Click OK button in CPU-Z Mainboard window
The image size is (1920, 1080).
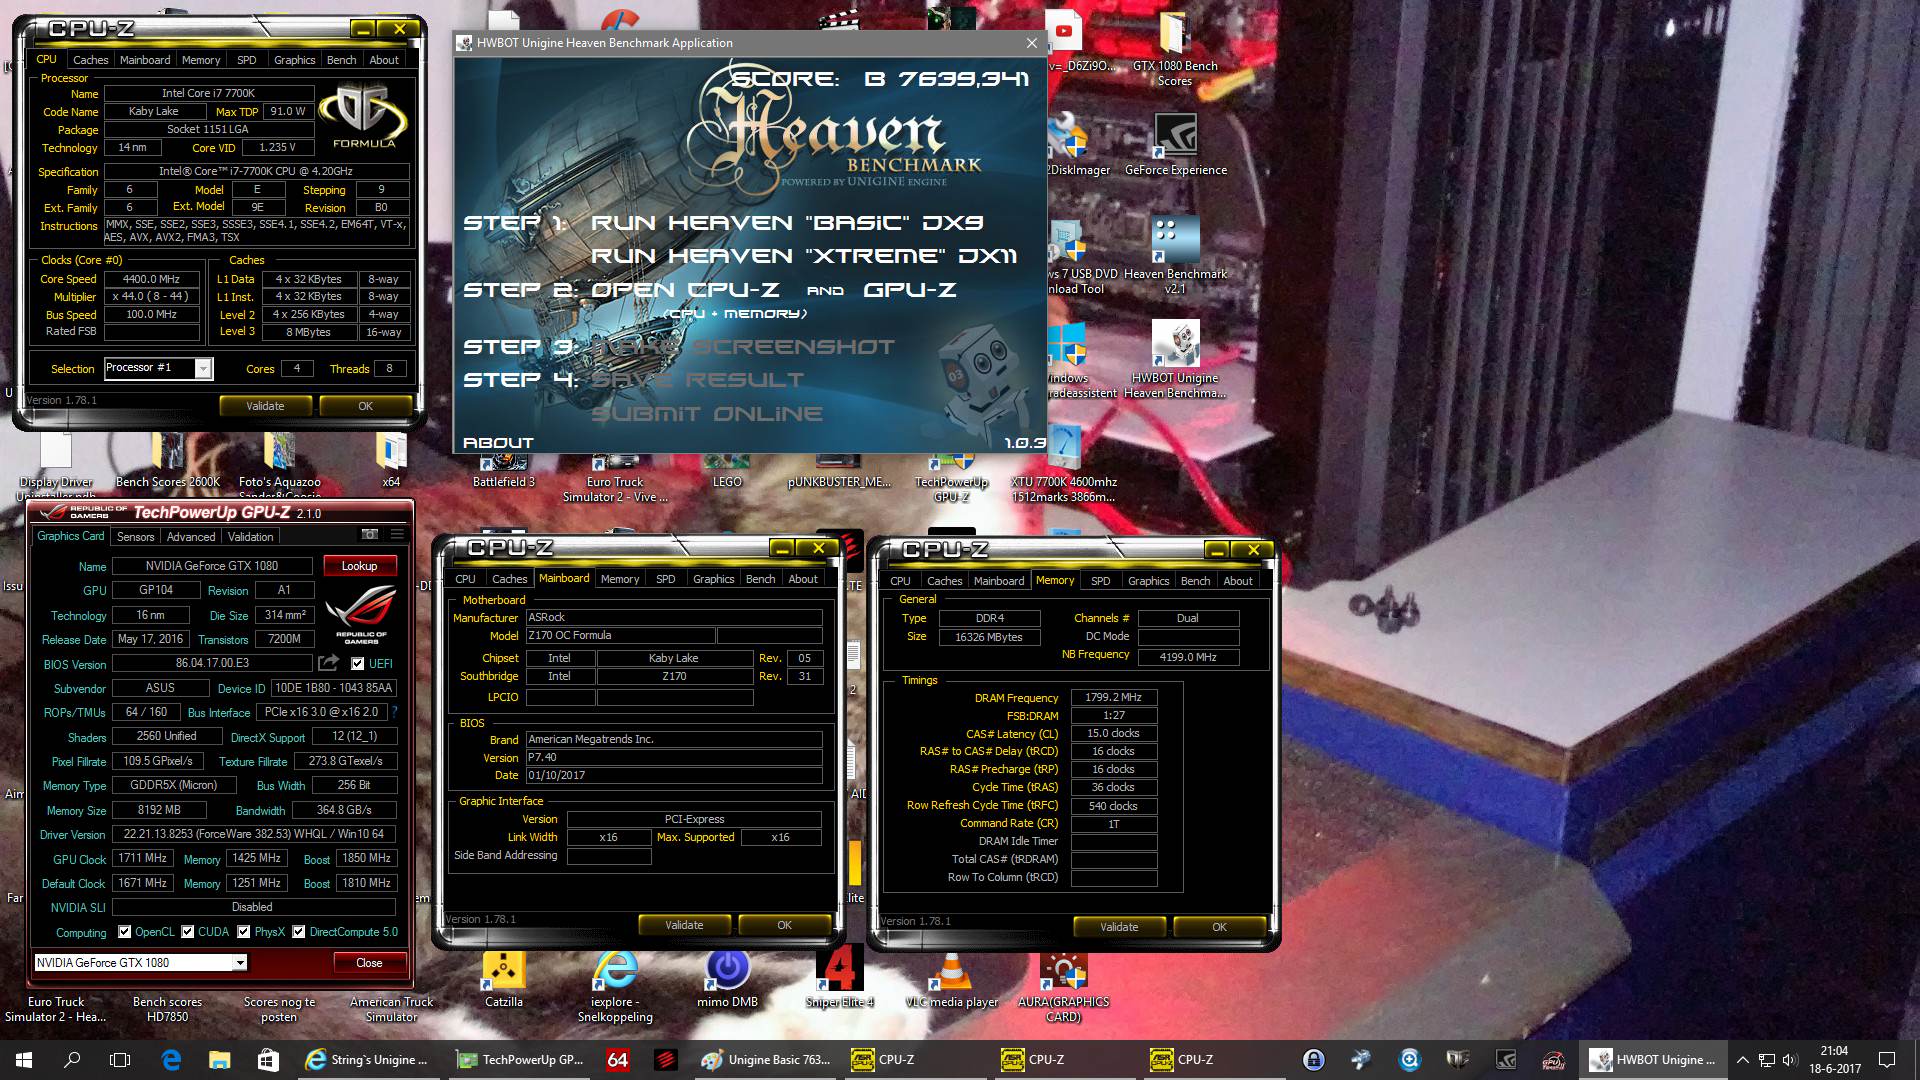785,925
